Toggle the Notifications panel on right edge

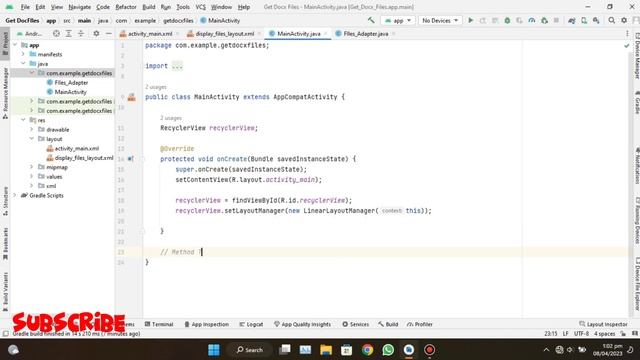[x=636, y=166]
